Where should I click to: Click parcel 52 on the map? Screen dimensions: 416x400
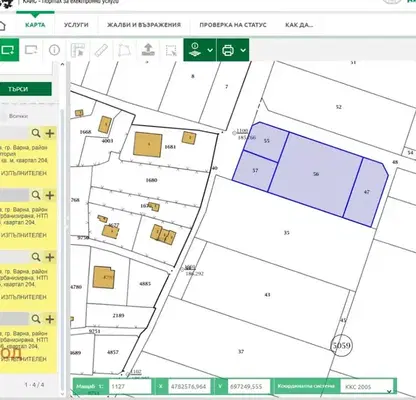pyautogui.click(x=339, y=107)
